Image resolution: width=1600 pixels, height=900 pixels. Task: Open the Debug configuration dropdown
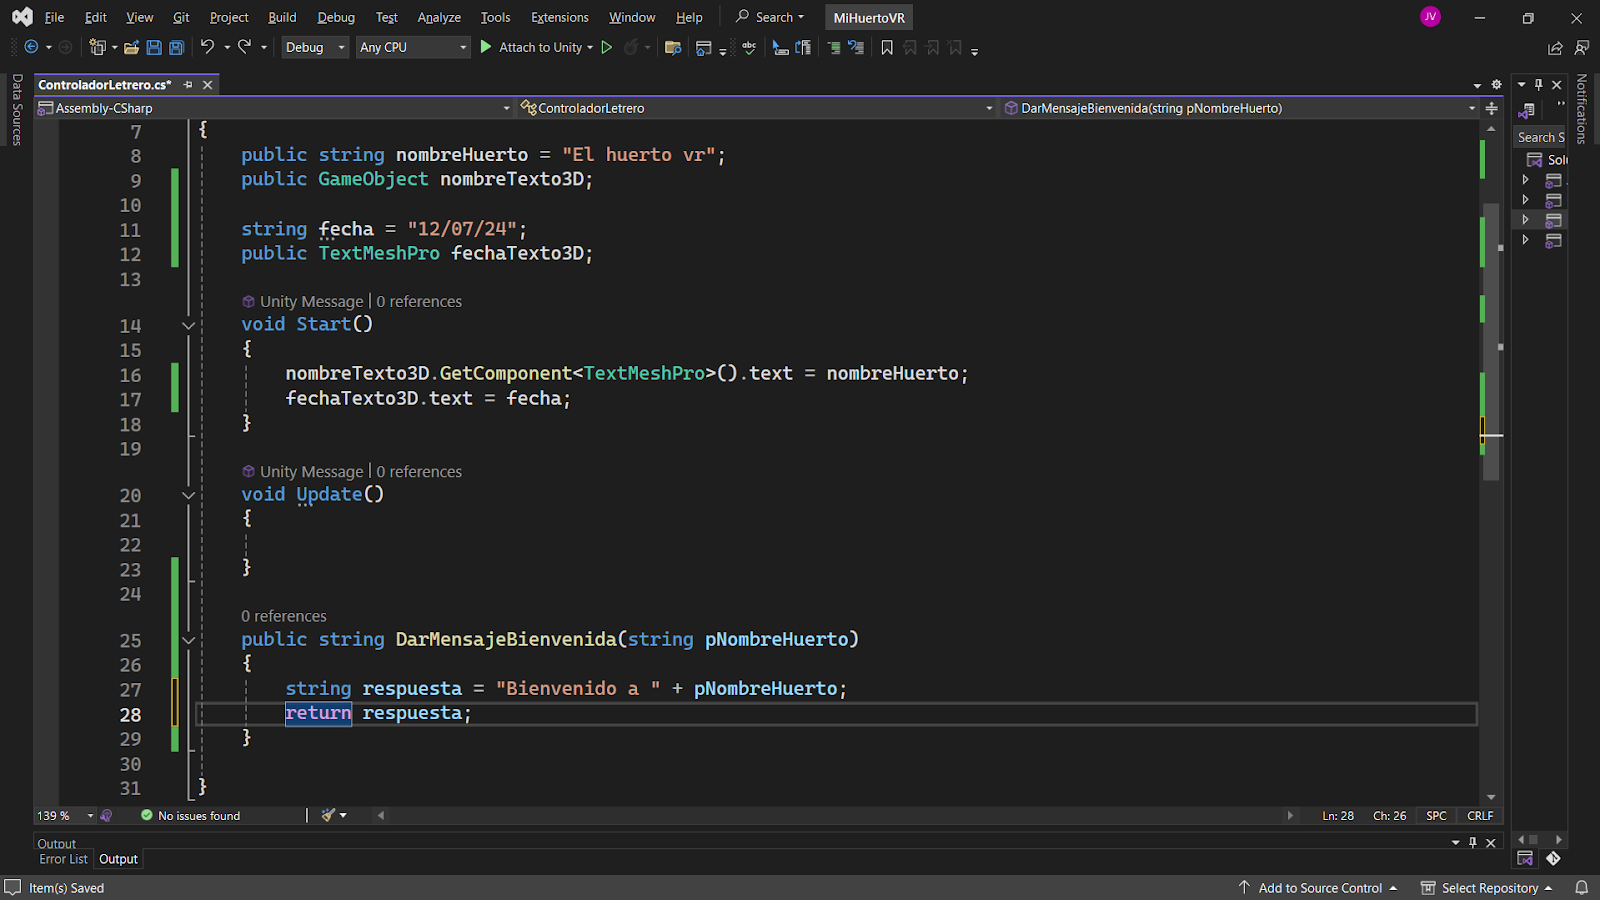314,47
